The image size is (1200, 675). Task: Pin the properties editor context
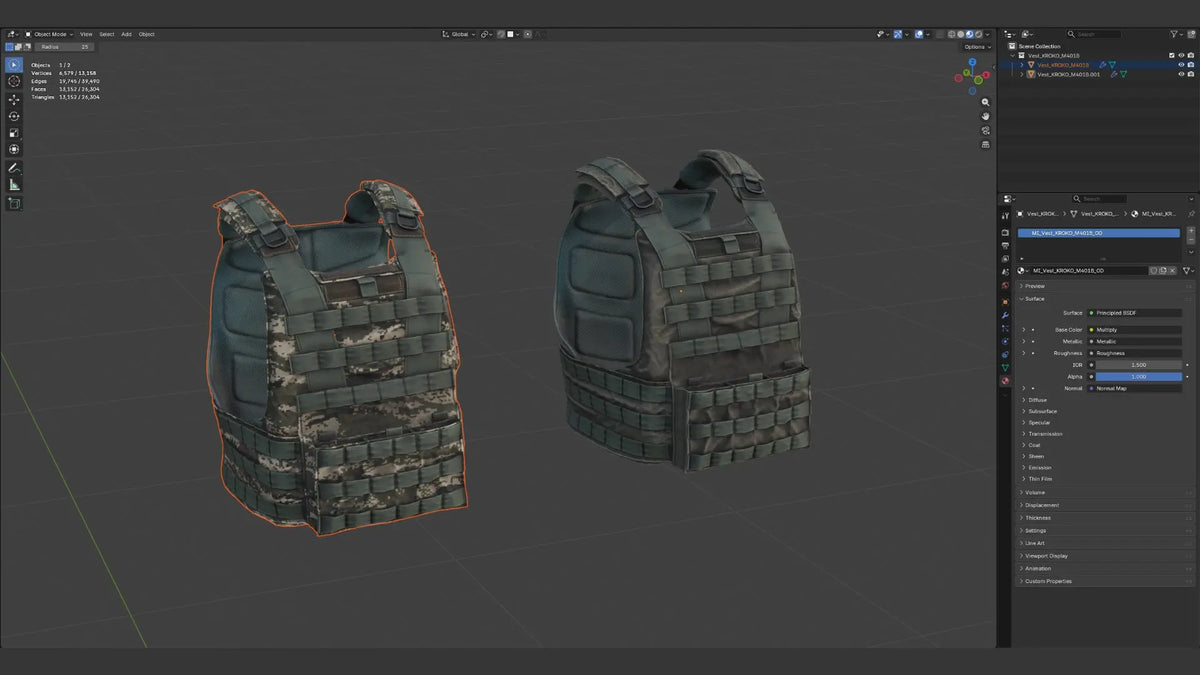(1190, 214)
